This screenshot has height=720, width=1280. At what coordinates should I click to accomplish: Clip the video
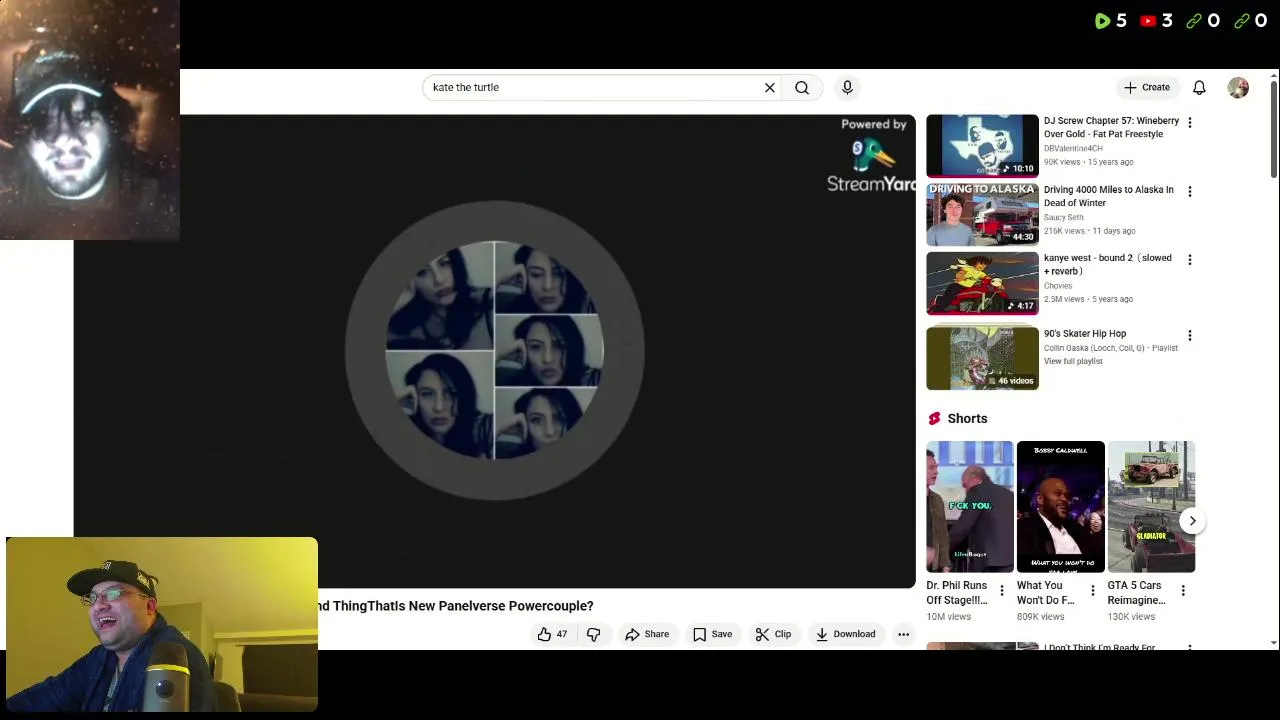(x=773, y=634)
